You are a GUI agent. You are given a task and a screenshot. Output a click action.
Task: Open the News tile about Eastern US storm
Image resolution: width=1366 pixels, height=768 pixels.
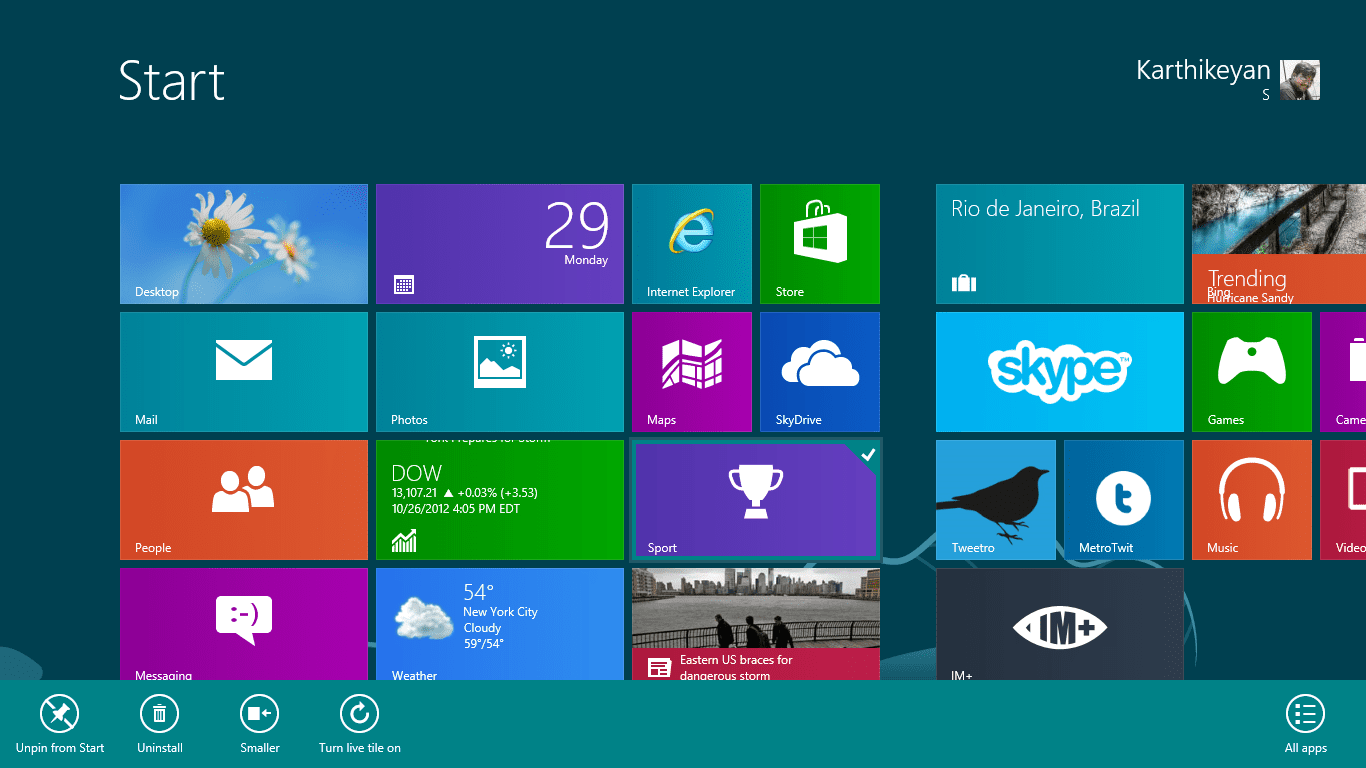756,624
